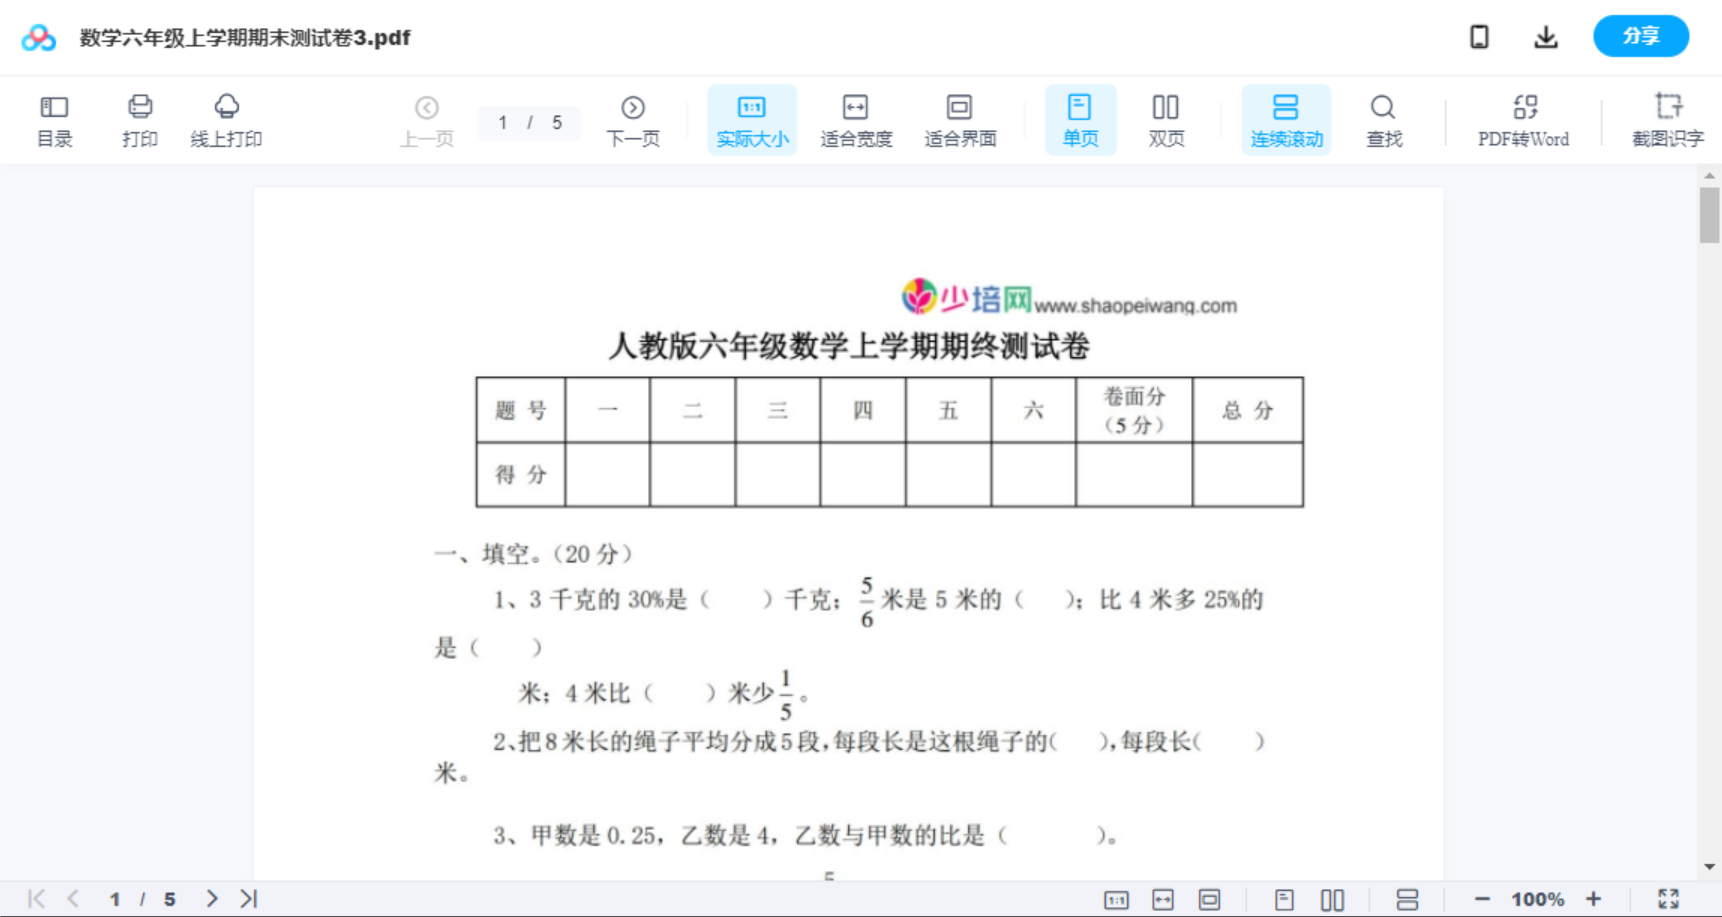Toggle 双页 two-page view mode
The width and height of the screenshot is (1722, 917).
coord(1166,119)
